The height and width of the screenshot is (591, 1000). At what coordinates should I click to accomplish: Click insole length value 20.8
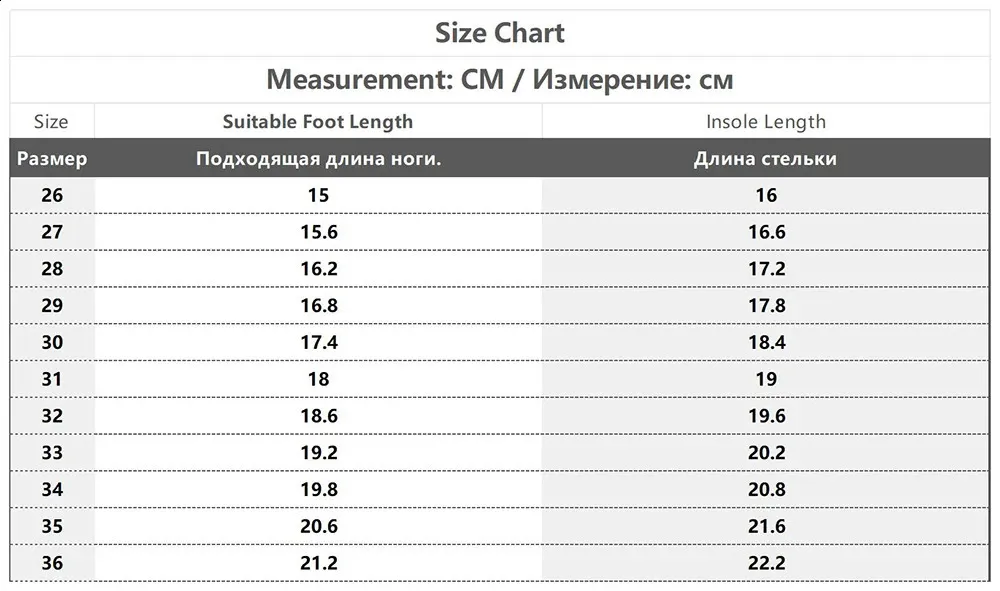pos(767,490)
